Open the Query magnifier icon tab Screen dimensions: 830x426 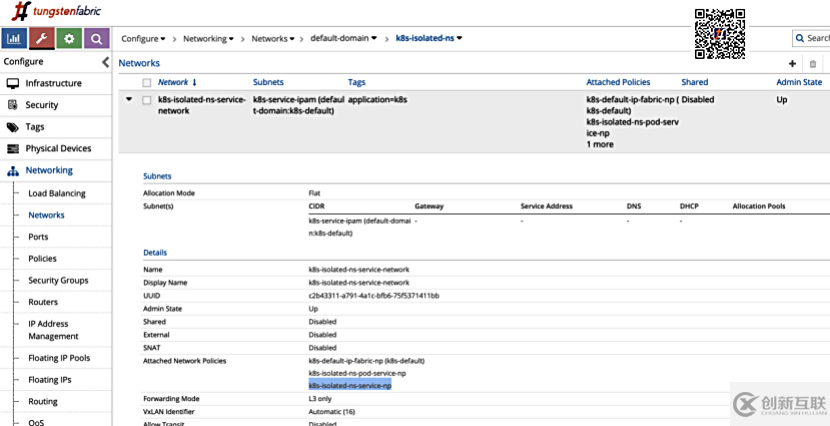96,39
